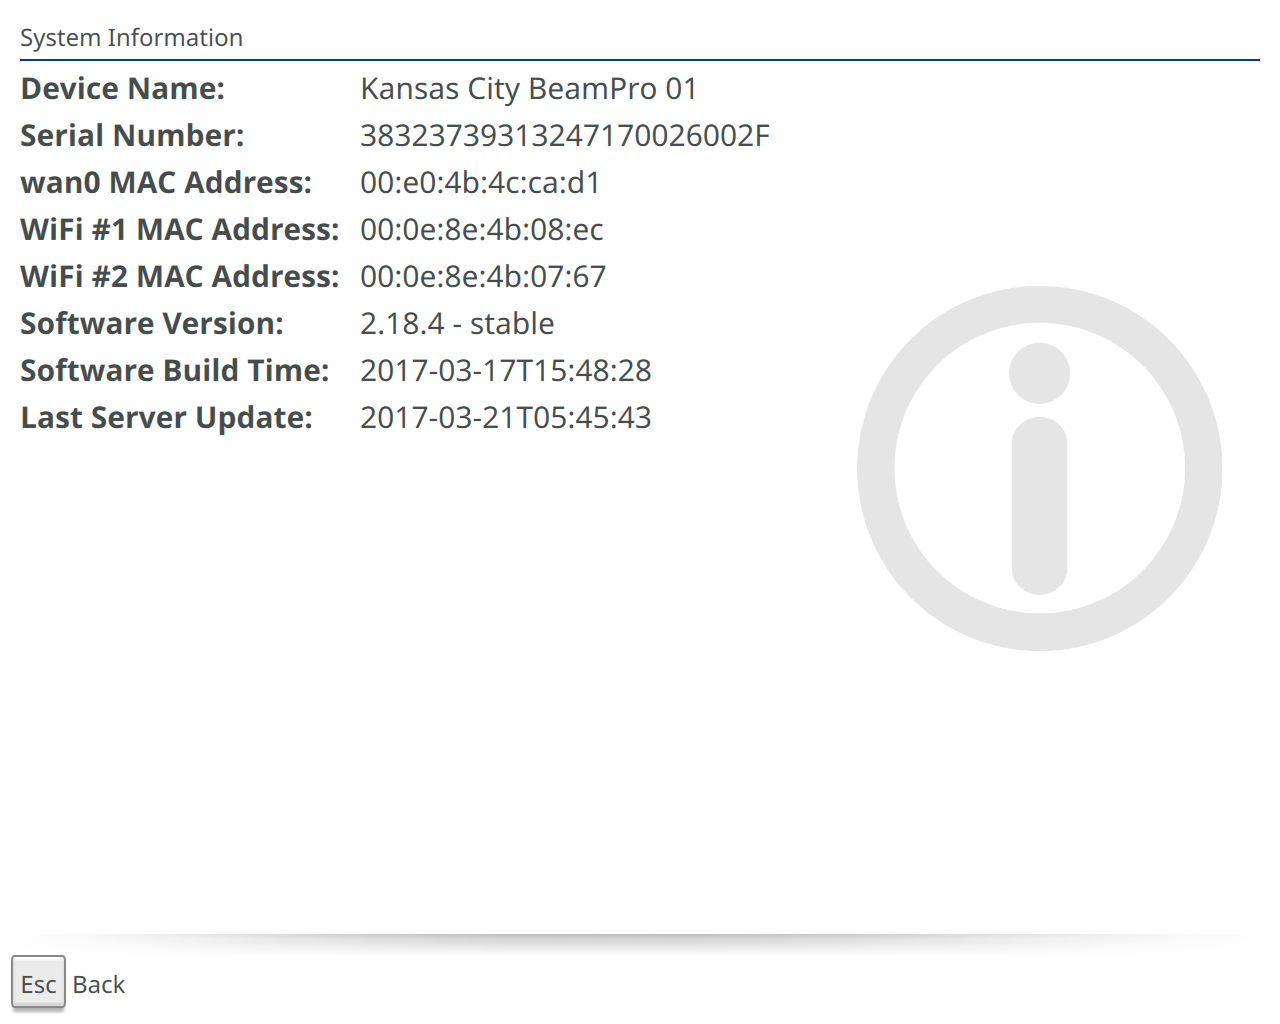Click the serial number value ending in 002F
Screen dimensions: 1280x1024
click(564, 136)
